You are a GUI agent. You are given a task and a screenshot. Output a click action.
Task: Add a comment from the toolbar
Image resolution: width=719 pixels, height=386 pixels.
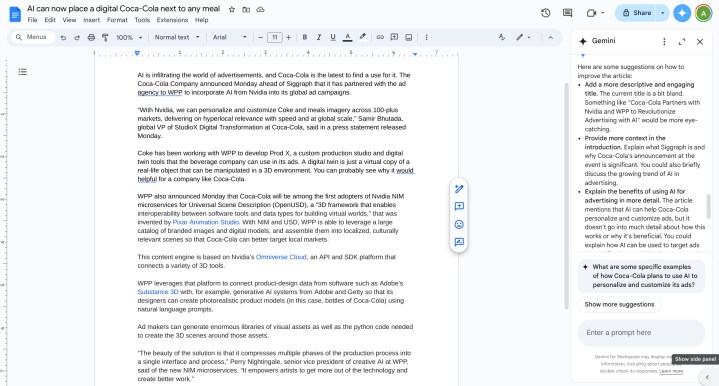point(394,37)
